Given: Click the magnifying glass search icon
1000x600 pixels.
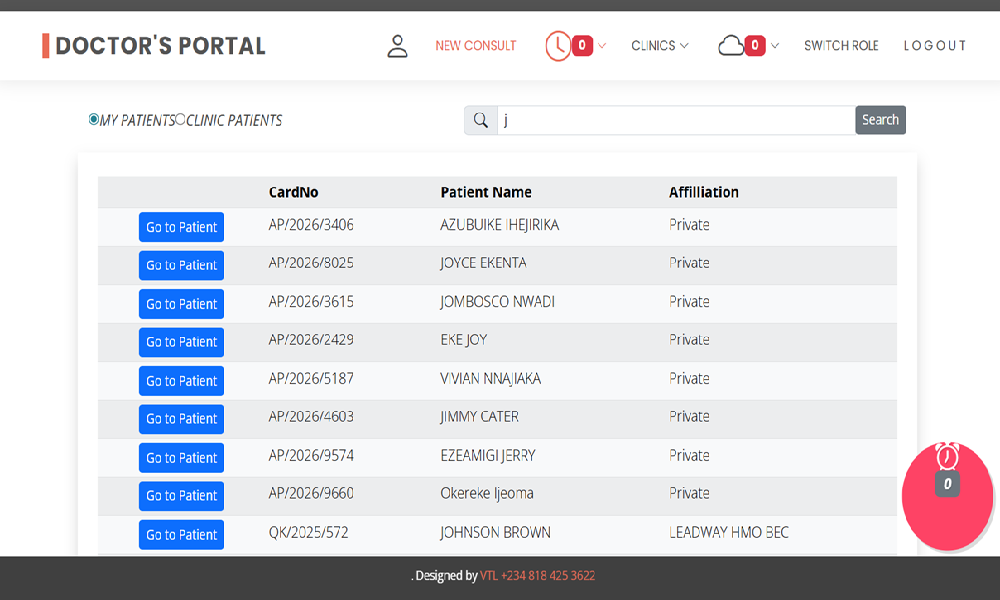Looking at the screenshot, I should [x=481, y=120].
